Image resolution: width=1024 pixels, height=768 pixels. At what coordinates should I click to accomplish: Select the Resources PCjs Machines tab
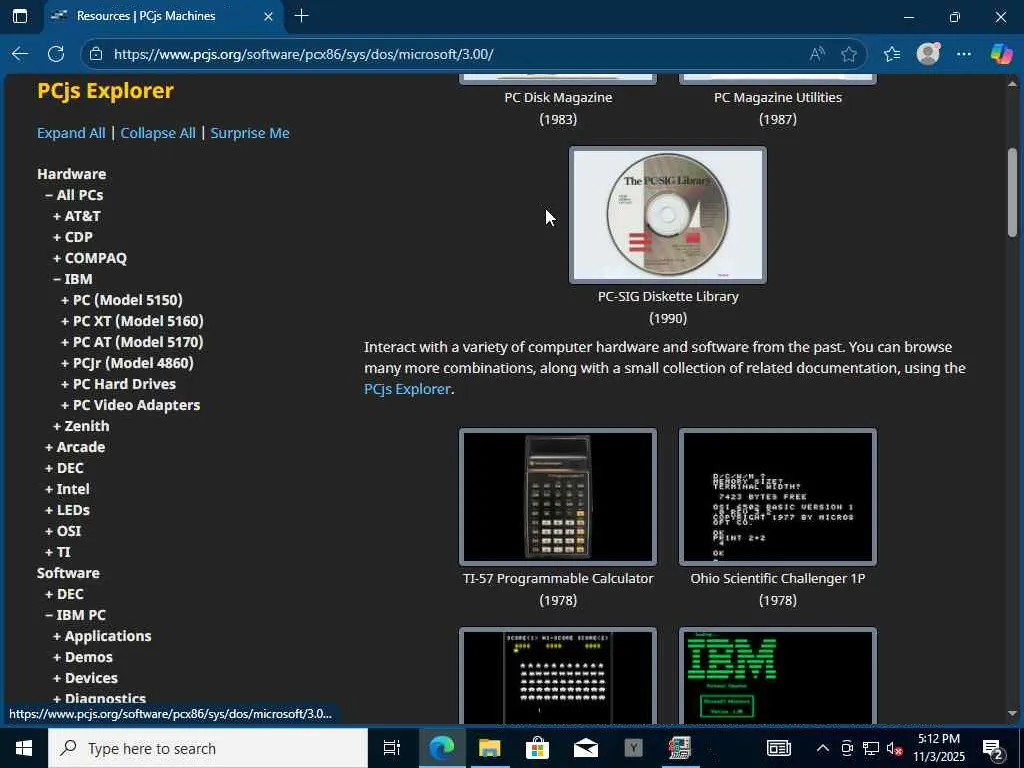point(163,16)
